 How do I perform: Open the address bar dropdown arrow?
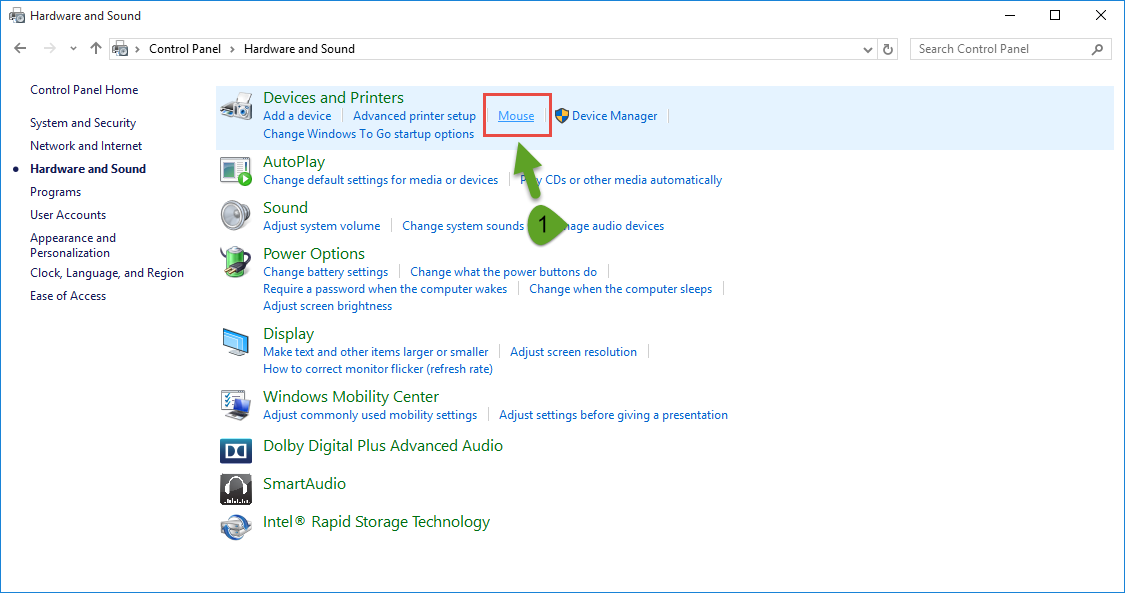(x=867, y=48)
